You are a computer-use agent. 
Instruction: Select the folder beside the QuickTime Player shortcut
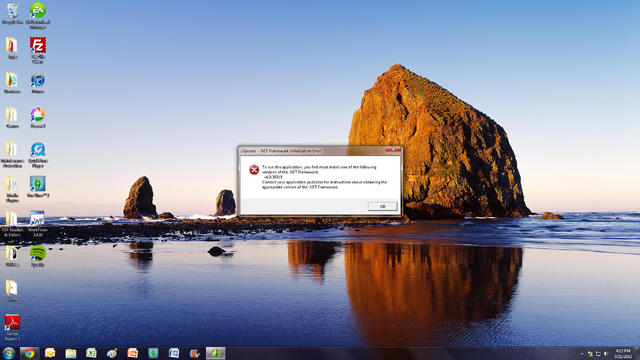(x=12, y=154)
